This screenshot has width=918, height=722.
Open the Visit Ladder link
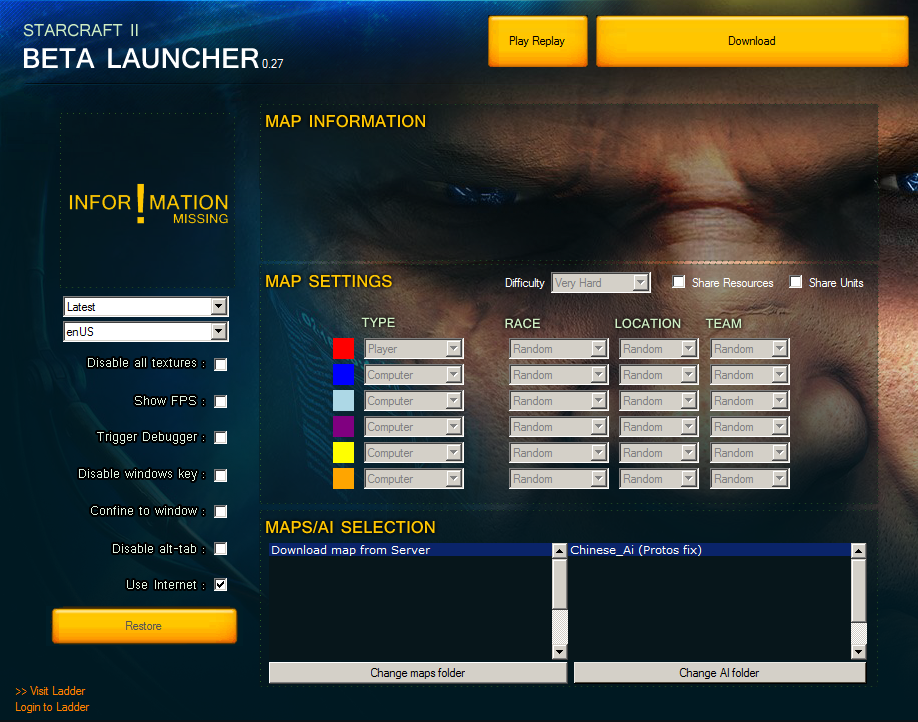pos(50,691)
